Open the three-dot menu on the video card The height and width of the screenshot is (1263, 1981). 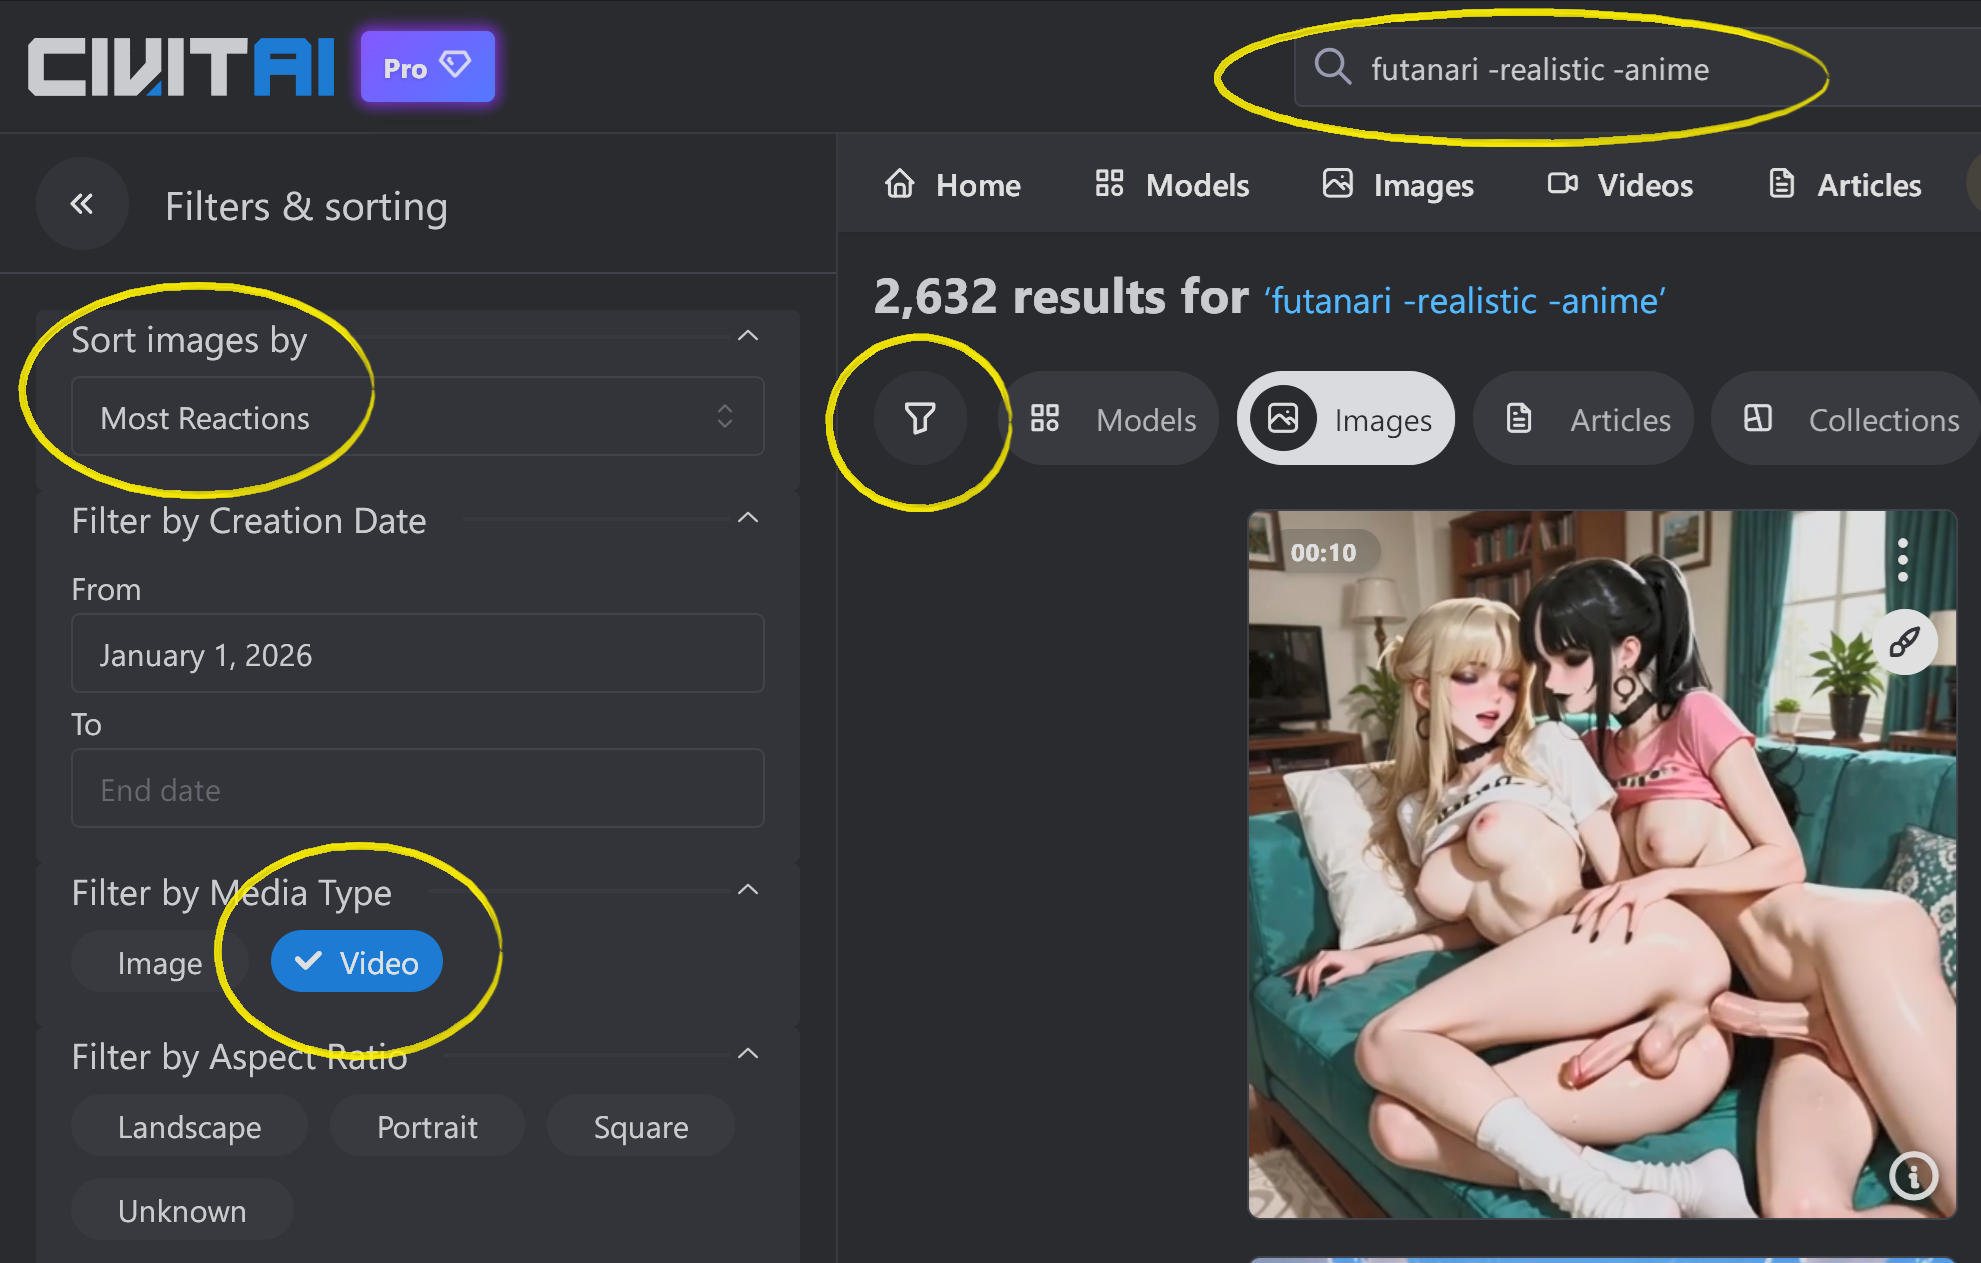click(1903, 560)
